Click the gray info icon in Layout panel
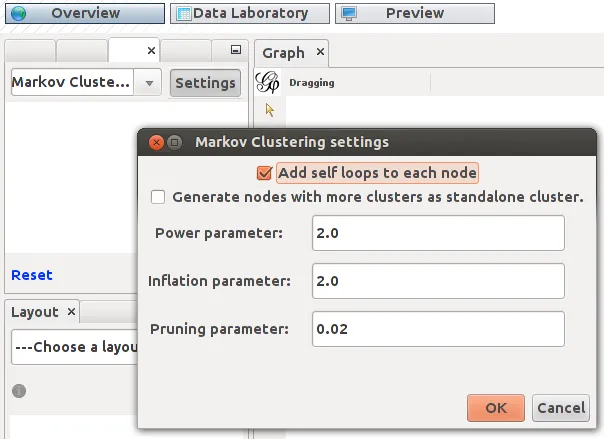Screen dimensions: 604x439 [x=19, y=391]
